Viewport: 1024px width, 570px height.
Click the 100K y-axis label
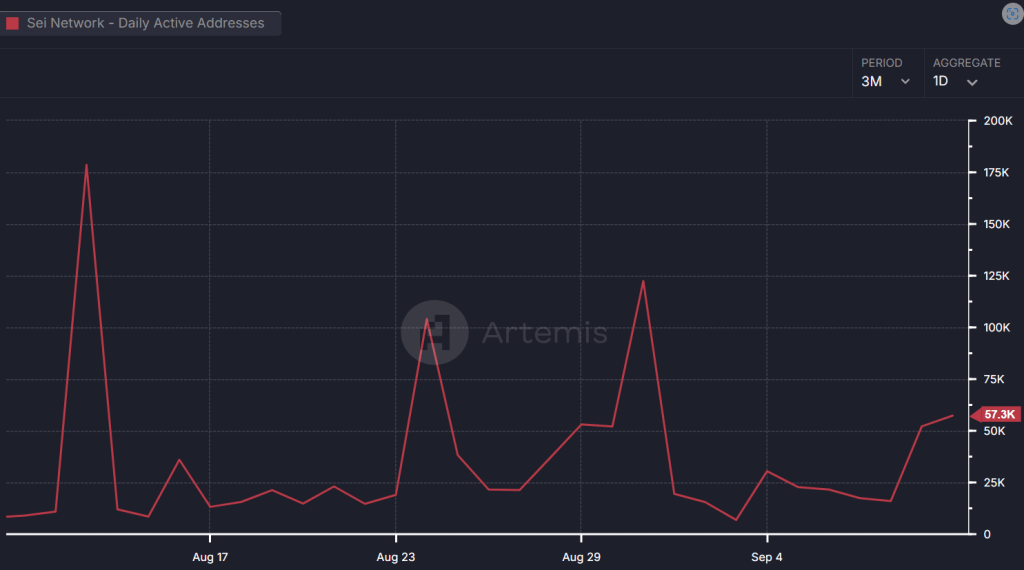(x=997, y=327)
